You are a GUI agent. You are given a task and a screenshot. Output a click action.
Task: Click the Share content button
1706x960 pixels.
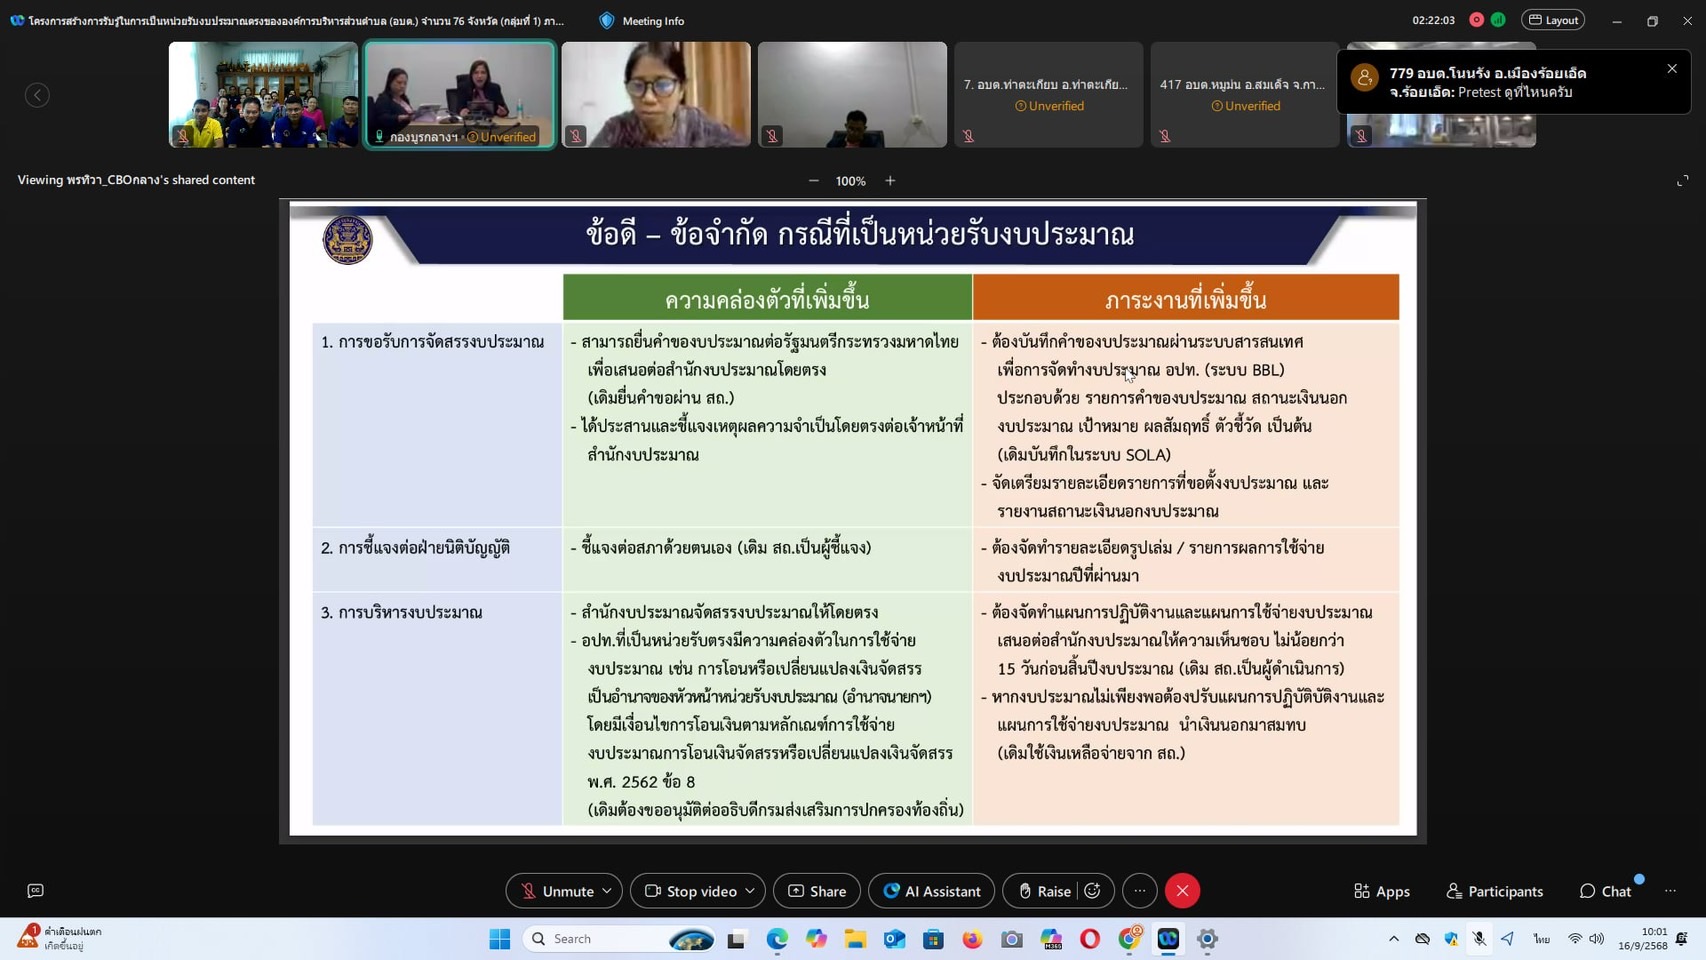click(817, 891)
